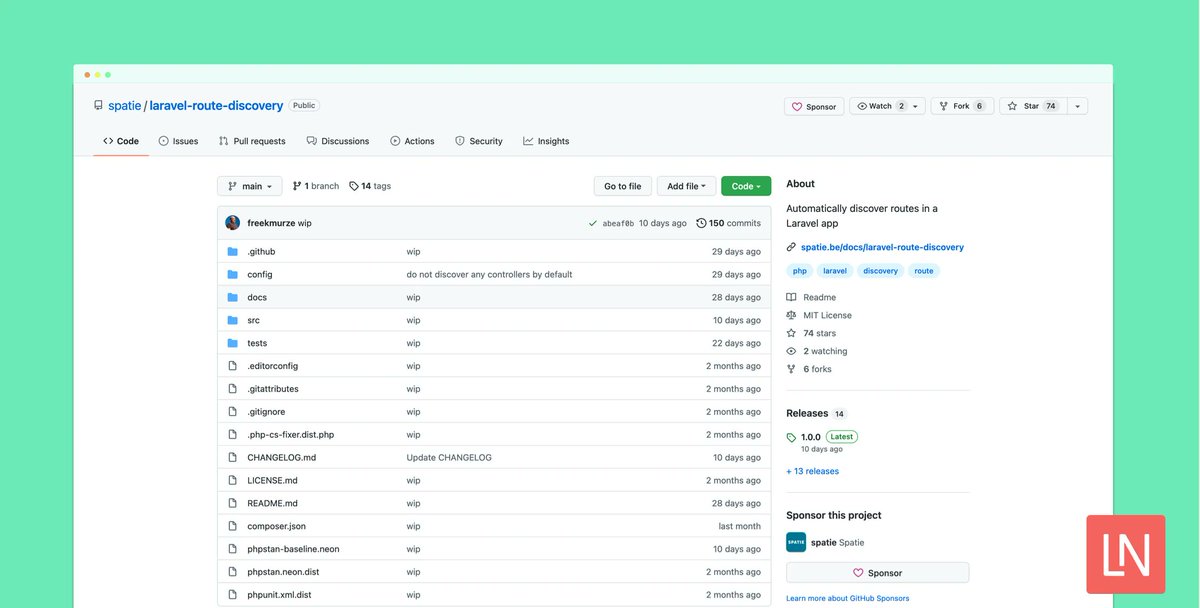Image resolution: width=1200 pixels, height=608 pixels.
Task: Click the composer.json file icon
Action: click(233, 526)
